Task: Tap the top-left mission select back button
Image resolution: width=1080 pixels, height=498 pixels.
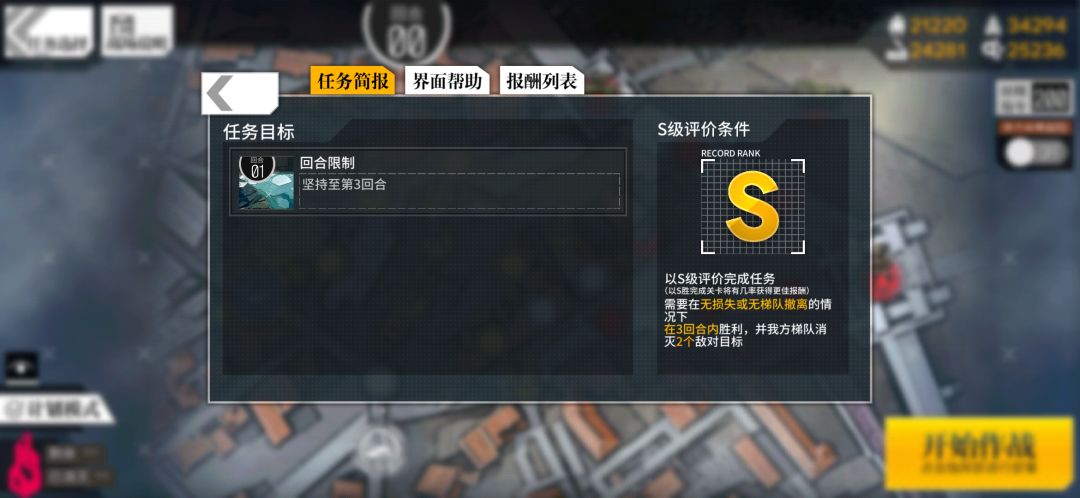Action: pos(48,32)
